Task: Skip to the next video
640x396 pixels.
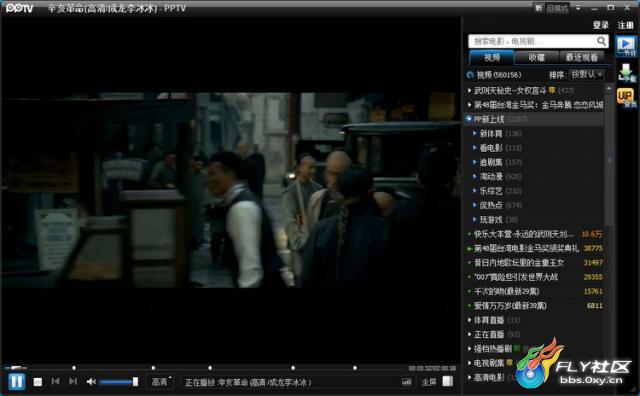Action: coord(73,381)
